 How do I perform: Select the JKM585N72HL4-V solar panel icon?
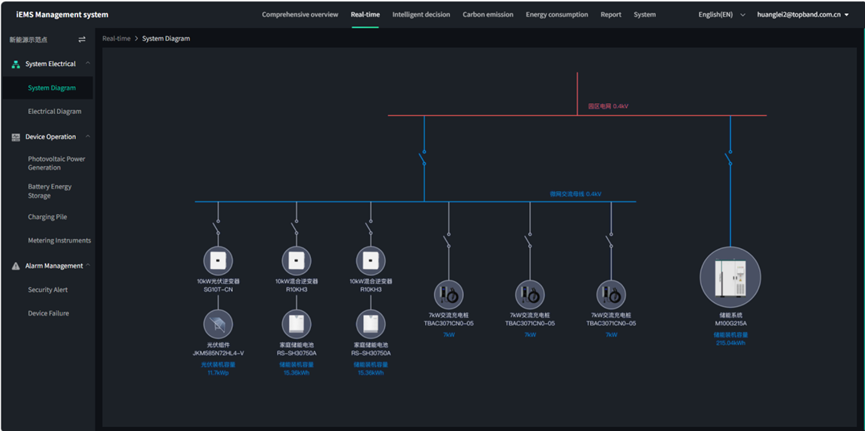pos(218,324)
